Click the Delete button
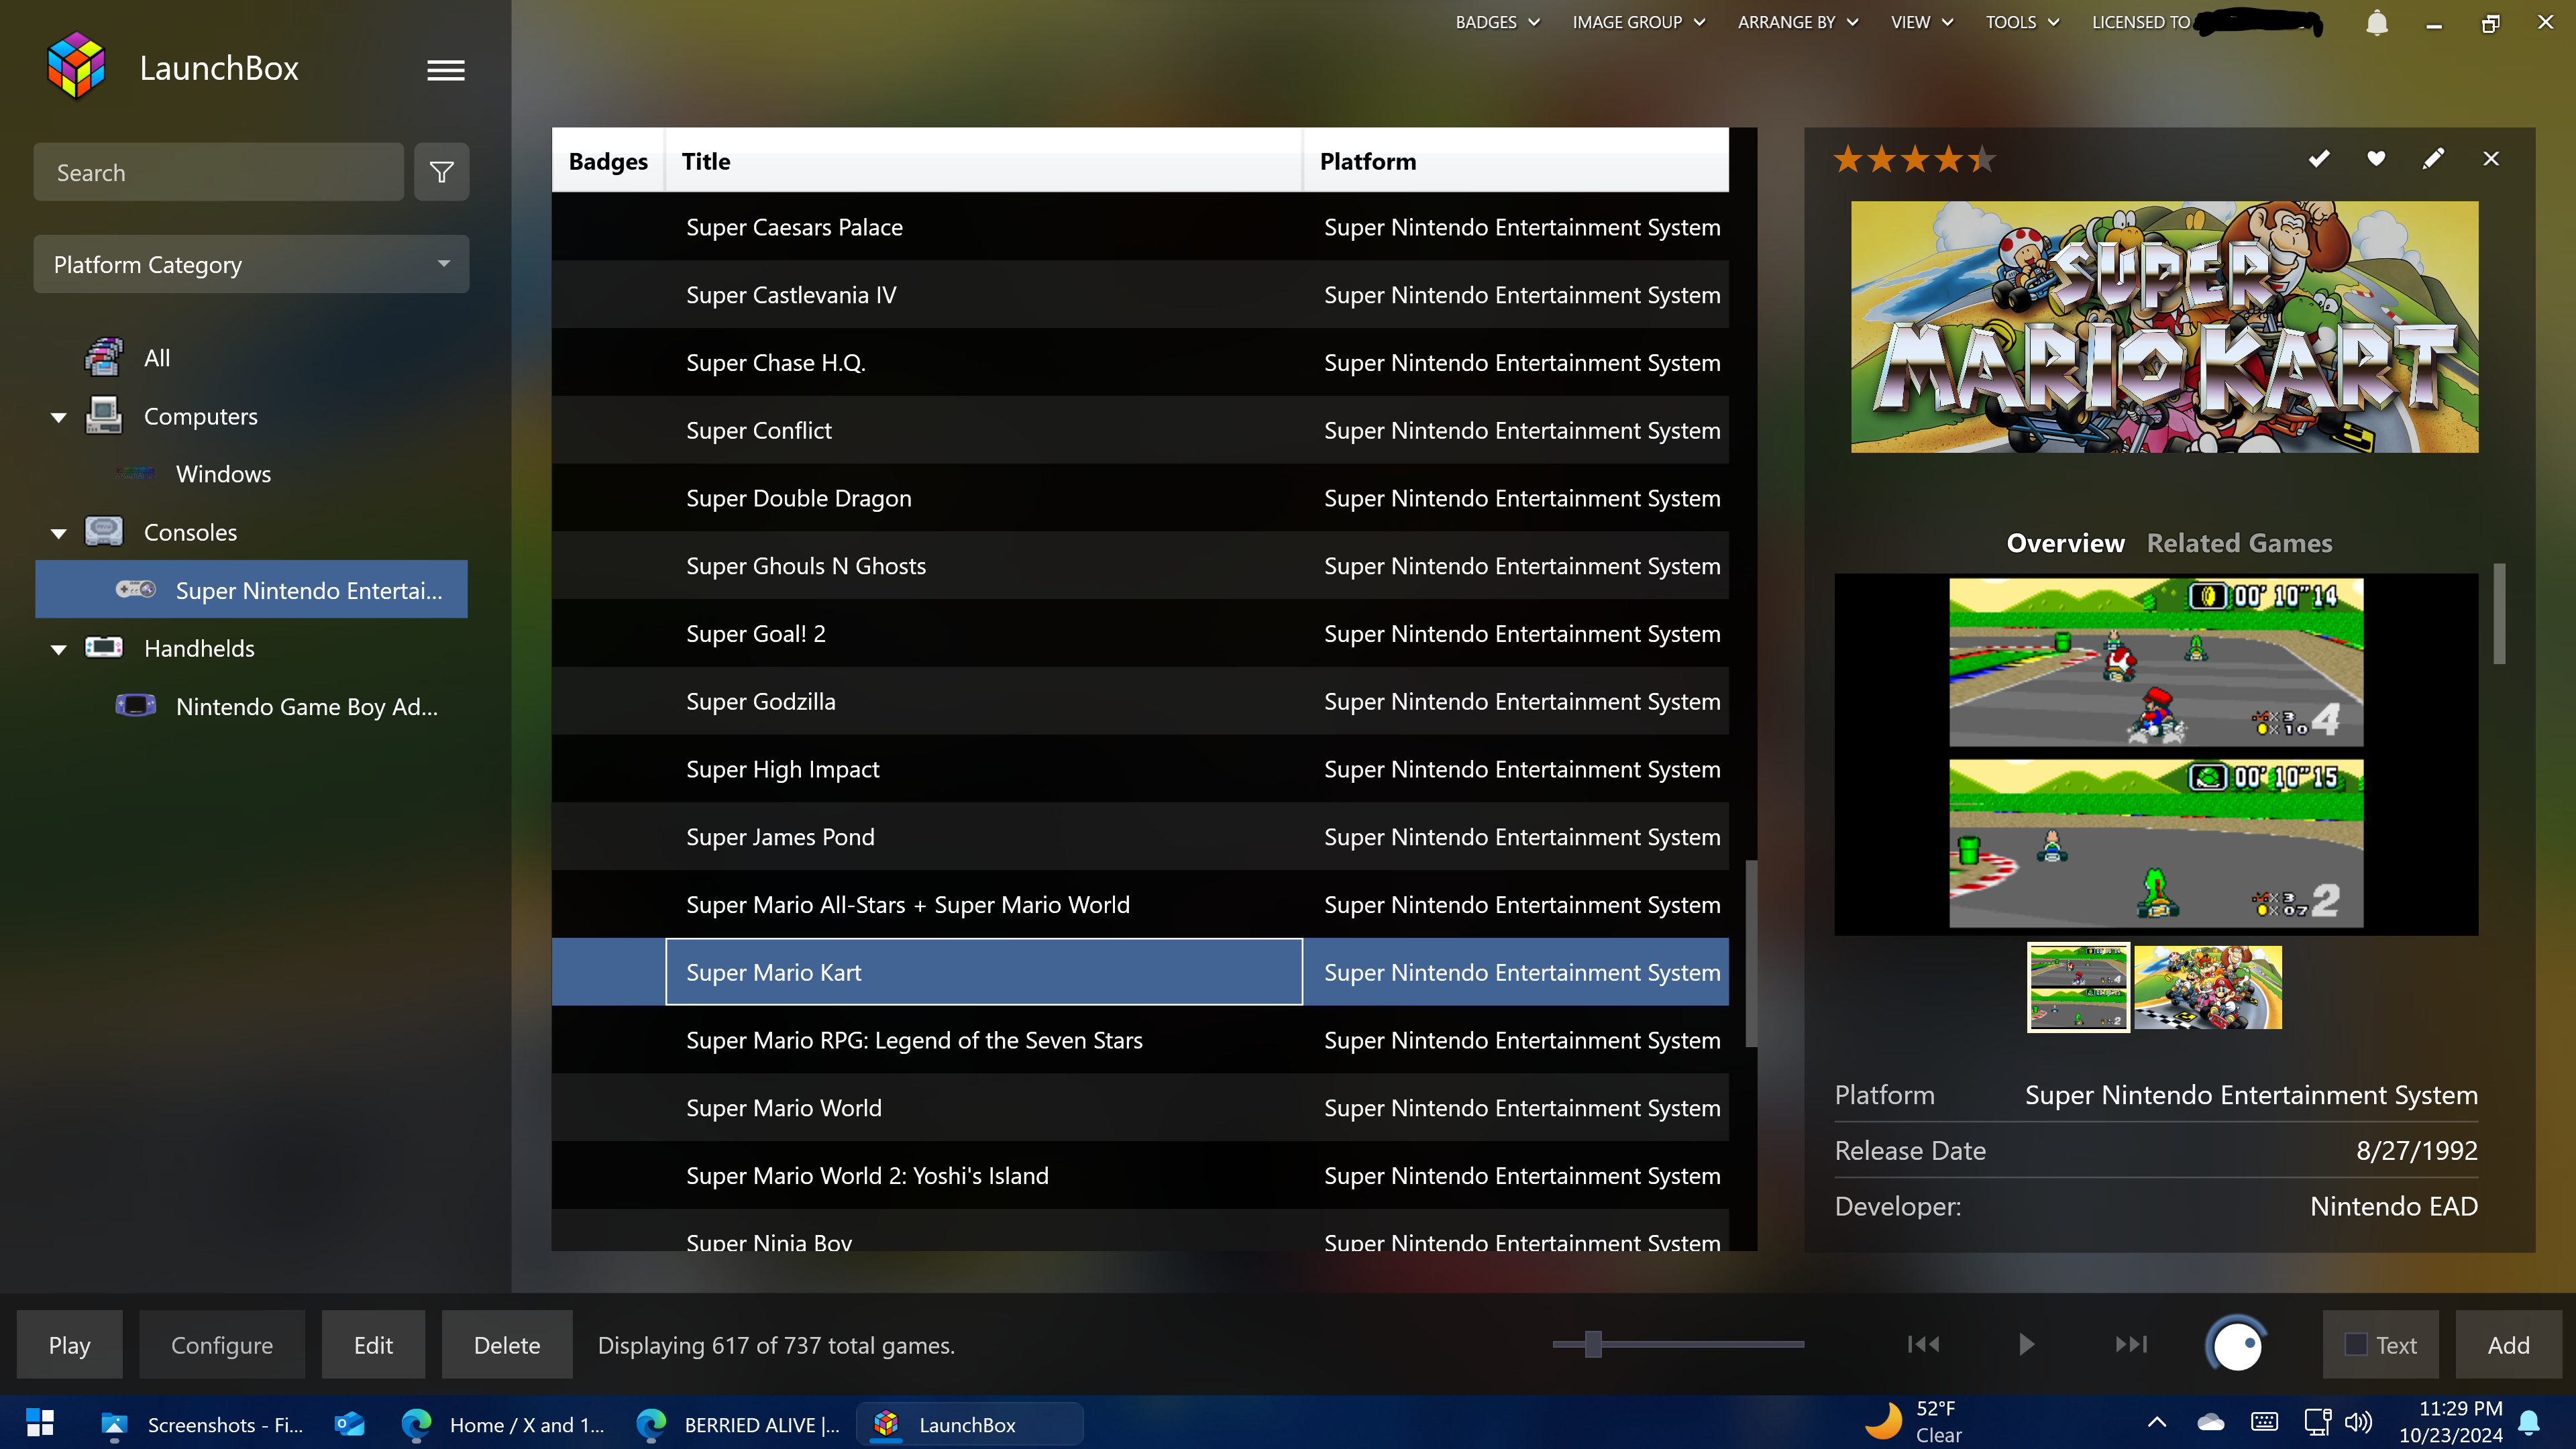This screenshot has height=1449, width=2576. tap(507, 1344)
